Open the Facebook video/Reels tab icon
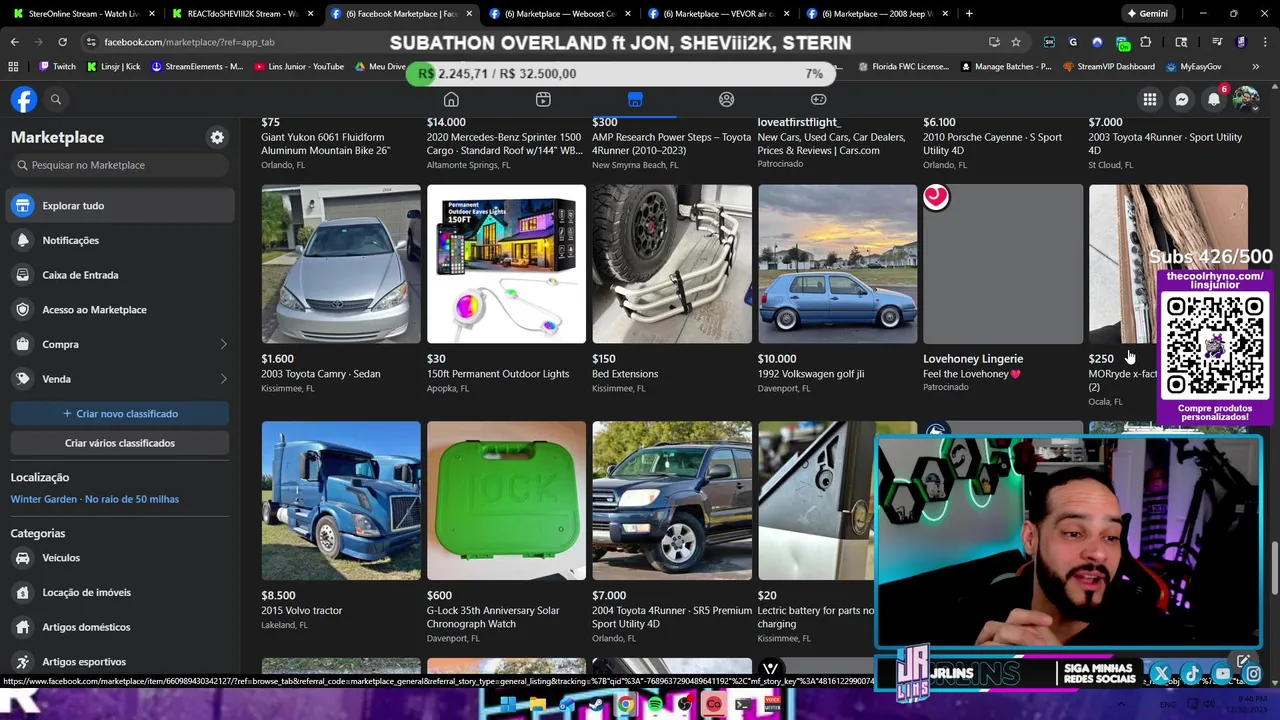This screenshot has width=1280, height=720. point(543,99)
